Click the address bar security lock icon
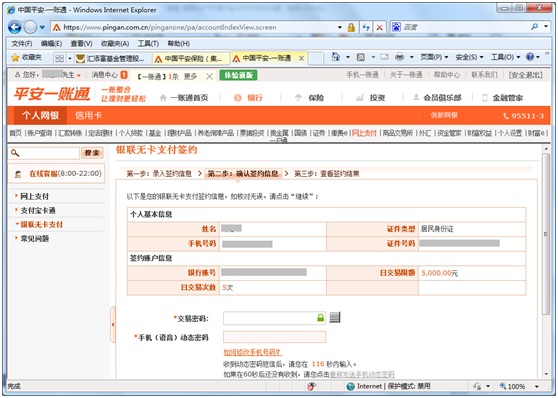The height and width of the screenshot is (398, 558). tap(351, 27)
